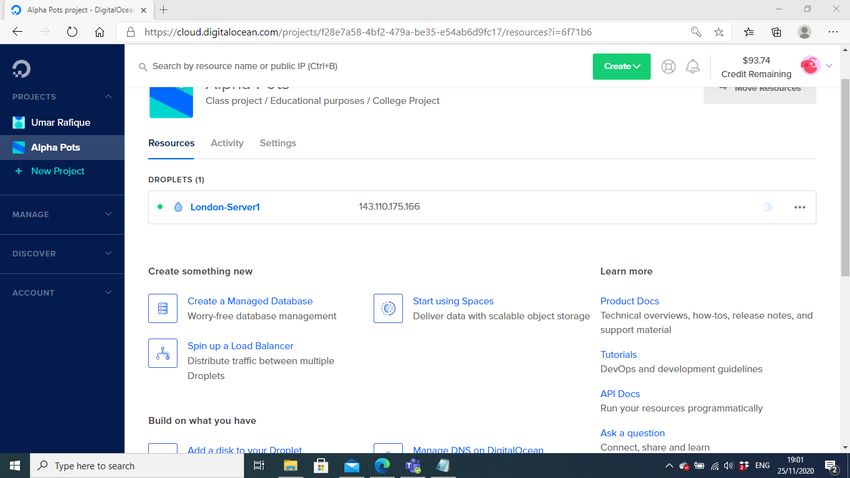The image size is (850, 478).
Task: Open the London-Server1 more options menu
Action: (799, 207)
